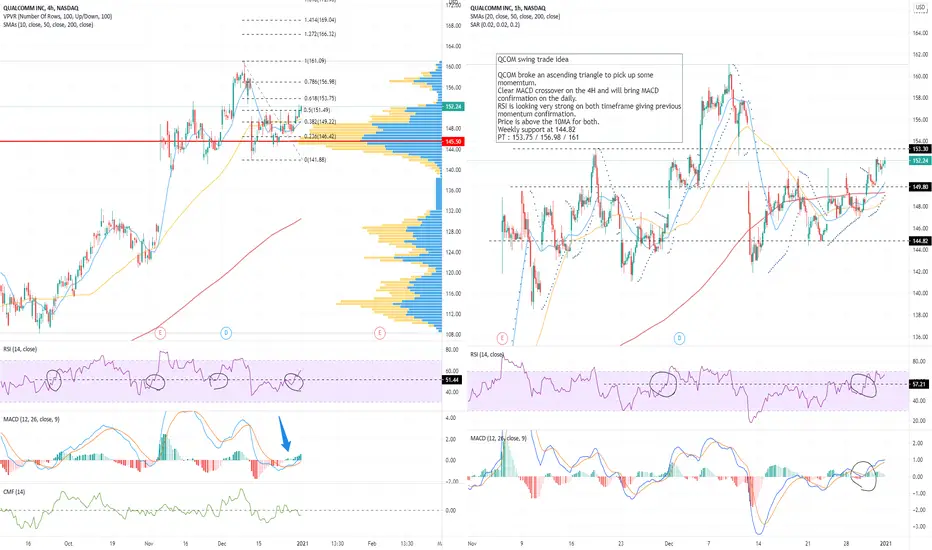Click the 2021 date on 4h time axis
This screenshot has width=932, height=550.
303,543
